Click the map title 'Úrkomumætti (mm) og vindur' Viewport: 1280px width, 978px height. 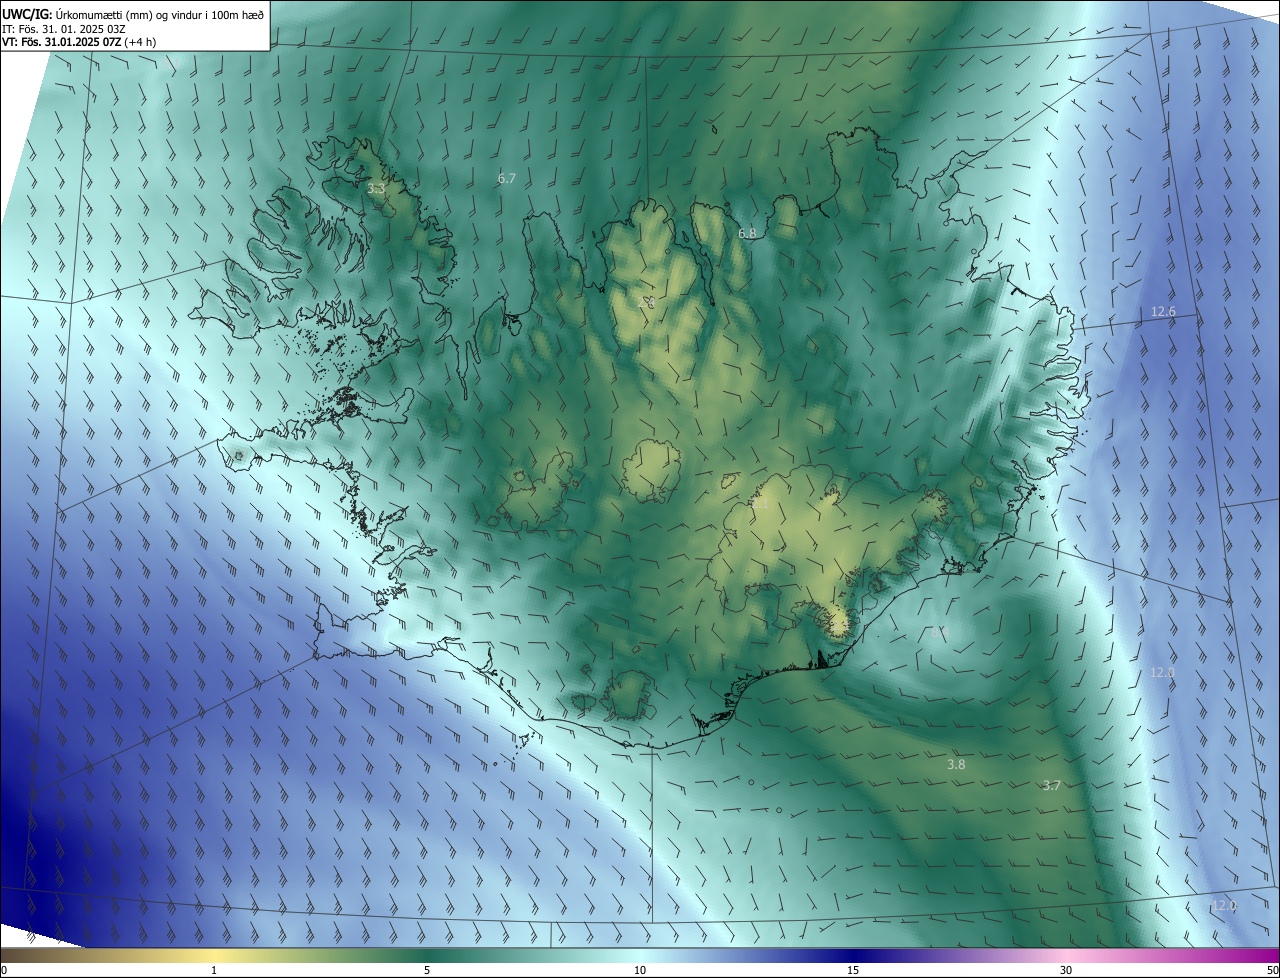tap(127, 14)
